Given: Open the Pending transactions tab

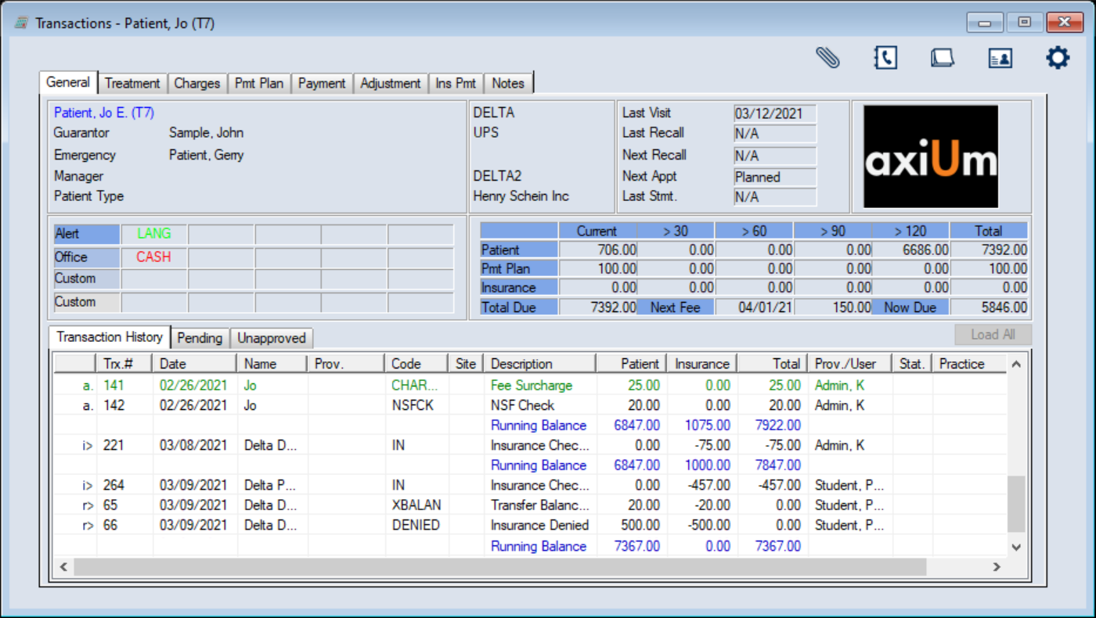Looking at the screenshot, I should 199,338.
